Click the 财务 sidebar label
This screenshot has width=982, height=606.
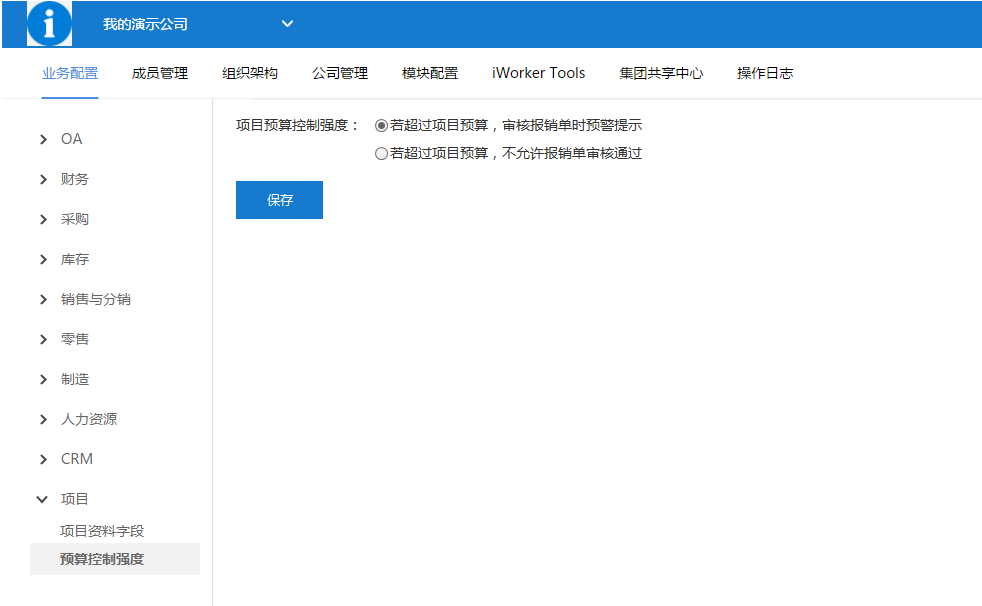[x=75, y=179]
